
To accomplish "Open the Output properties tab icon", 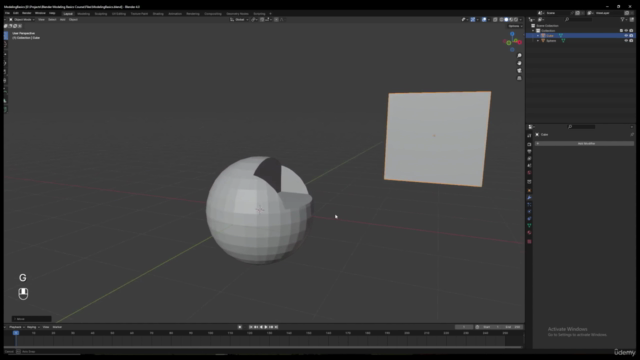I will point(529,151).
